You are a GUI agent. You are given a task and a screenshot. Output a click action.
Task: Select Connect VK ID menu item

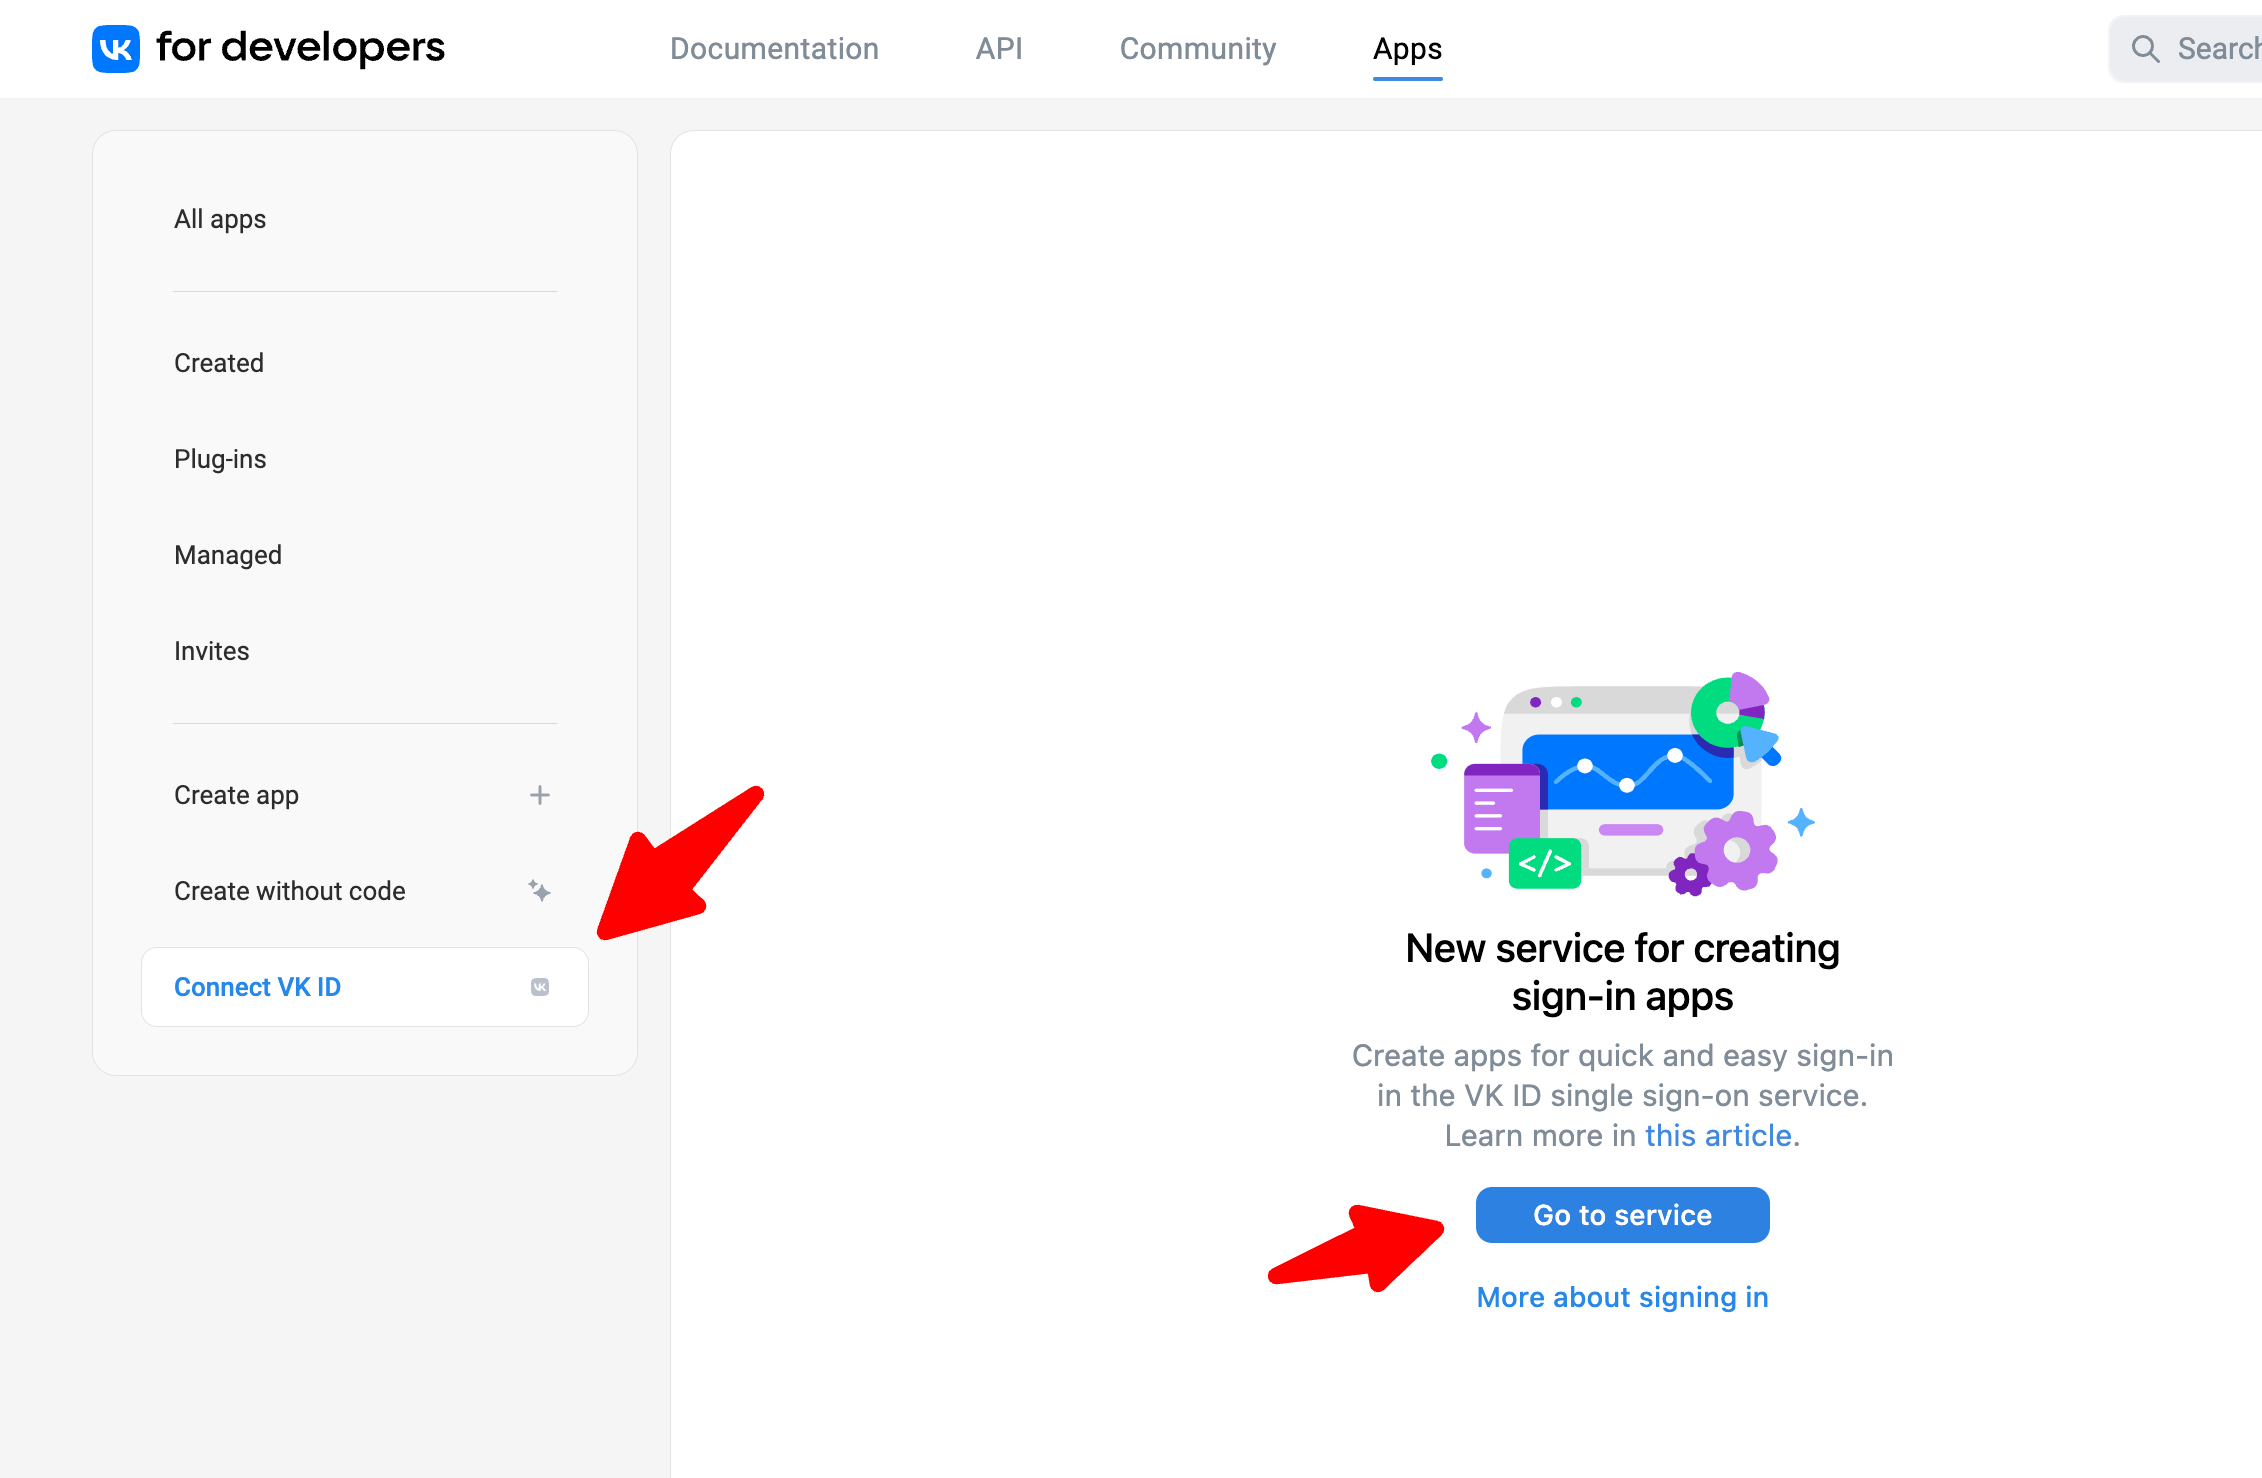(x=258, y=987)
